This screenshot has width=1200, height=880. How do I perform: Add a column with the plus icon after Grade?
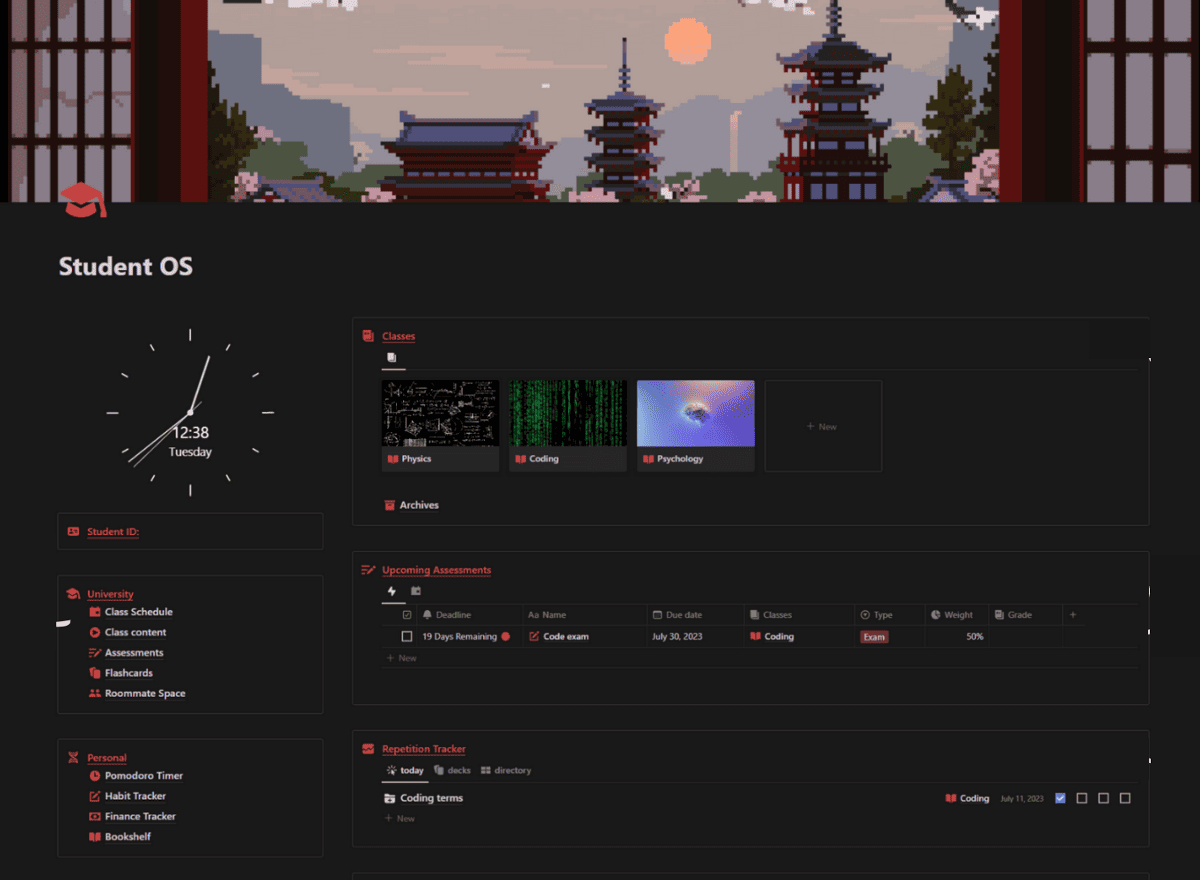coord(1073,615)
